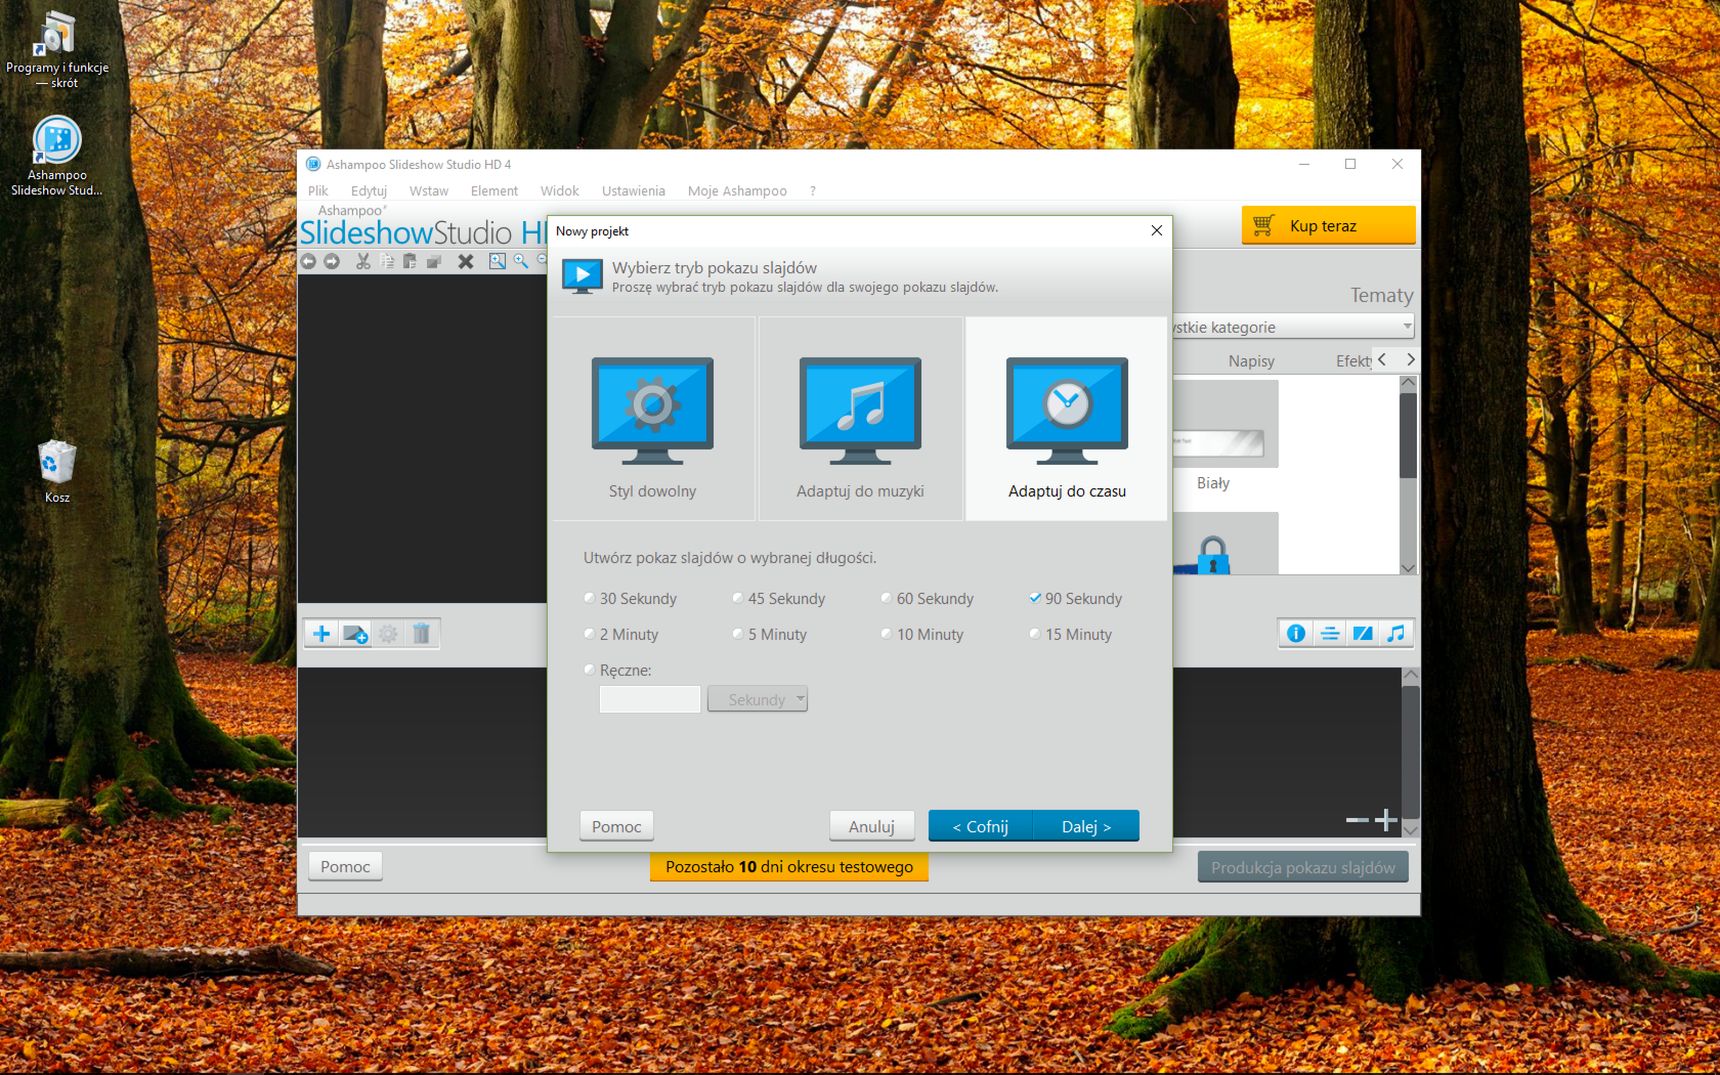Open the Element menu

[x=494, y=191]
